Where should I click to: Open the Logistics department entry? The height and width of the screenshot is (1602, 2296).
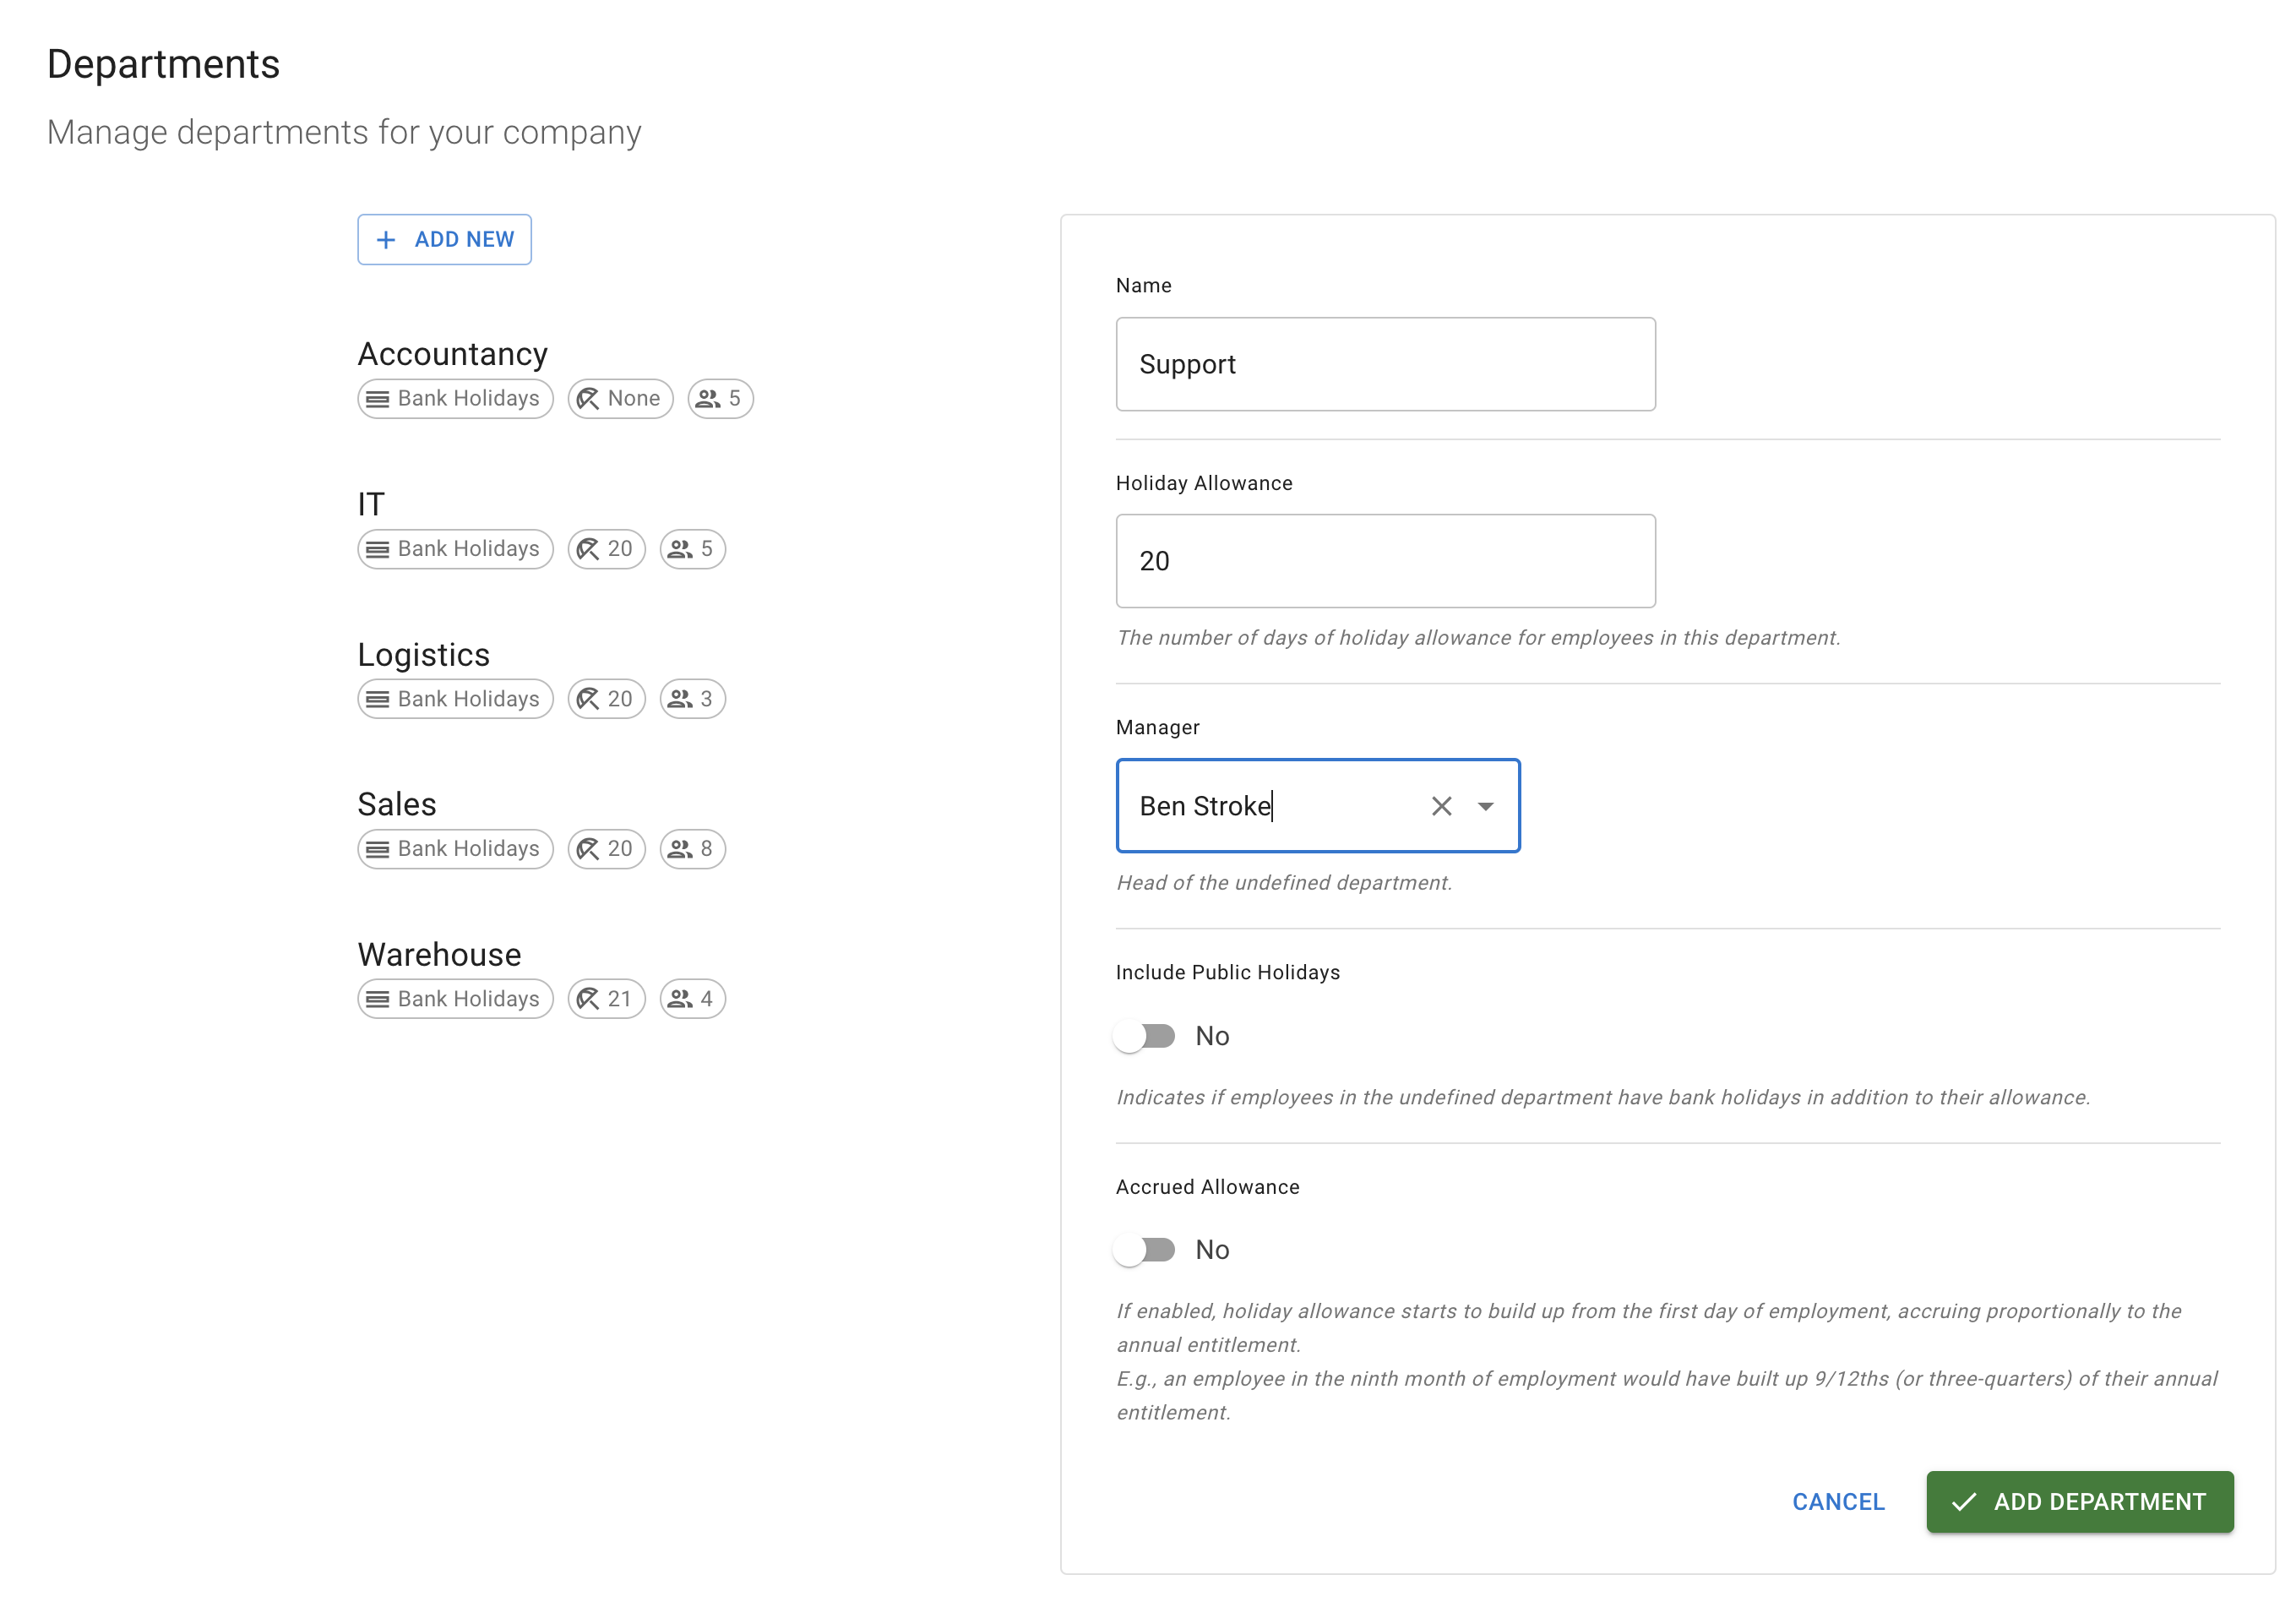423,654
